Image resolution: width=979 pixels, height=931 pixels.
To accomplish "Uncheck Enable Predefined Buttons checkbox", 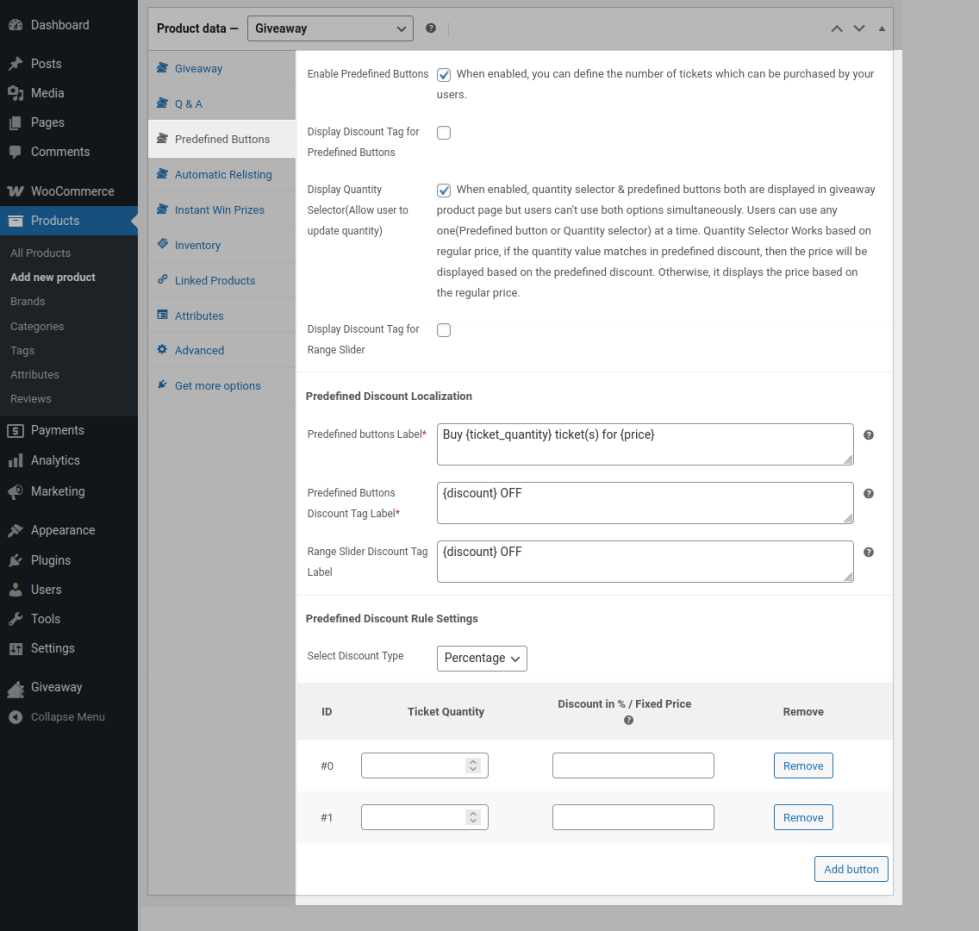I will pos(444,75).
